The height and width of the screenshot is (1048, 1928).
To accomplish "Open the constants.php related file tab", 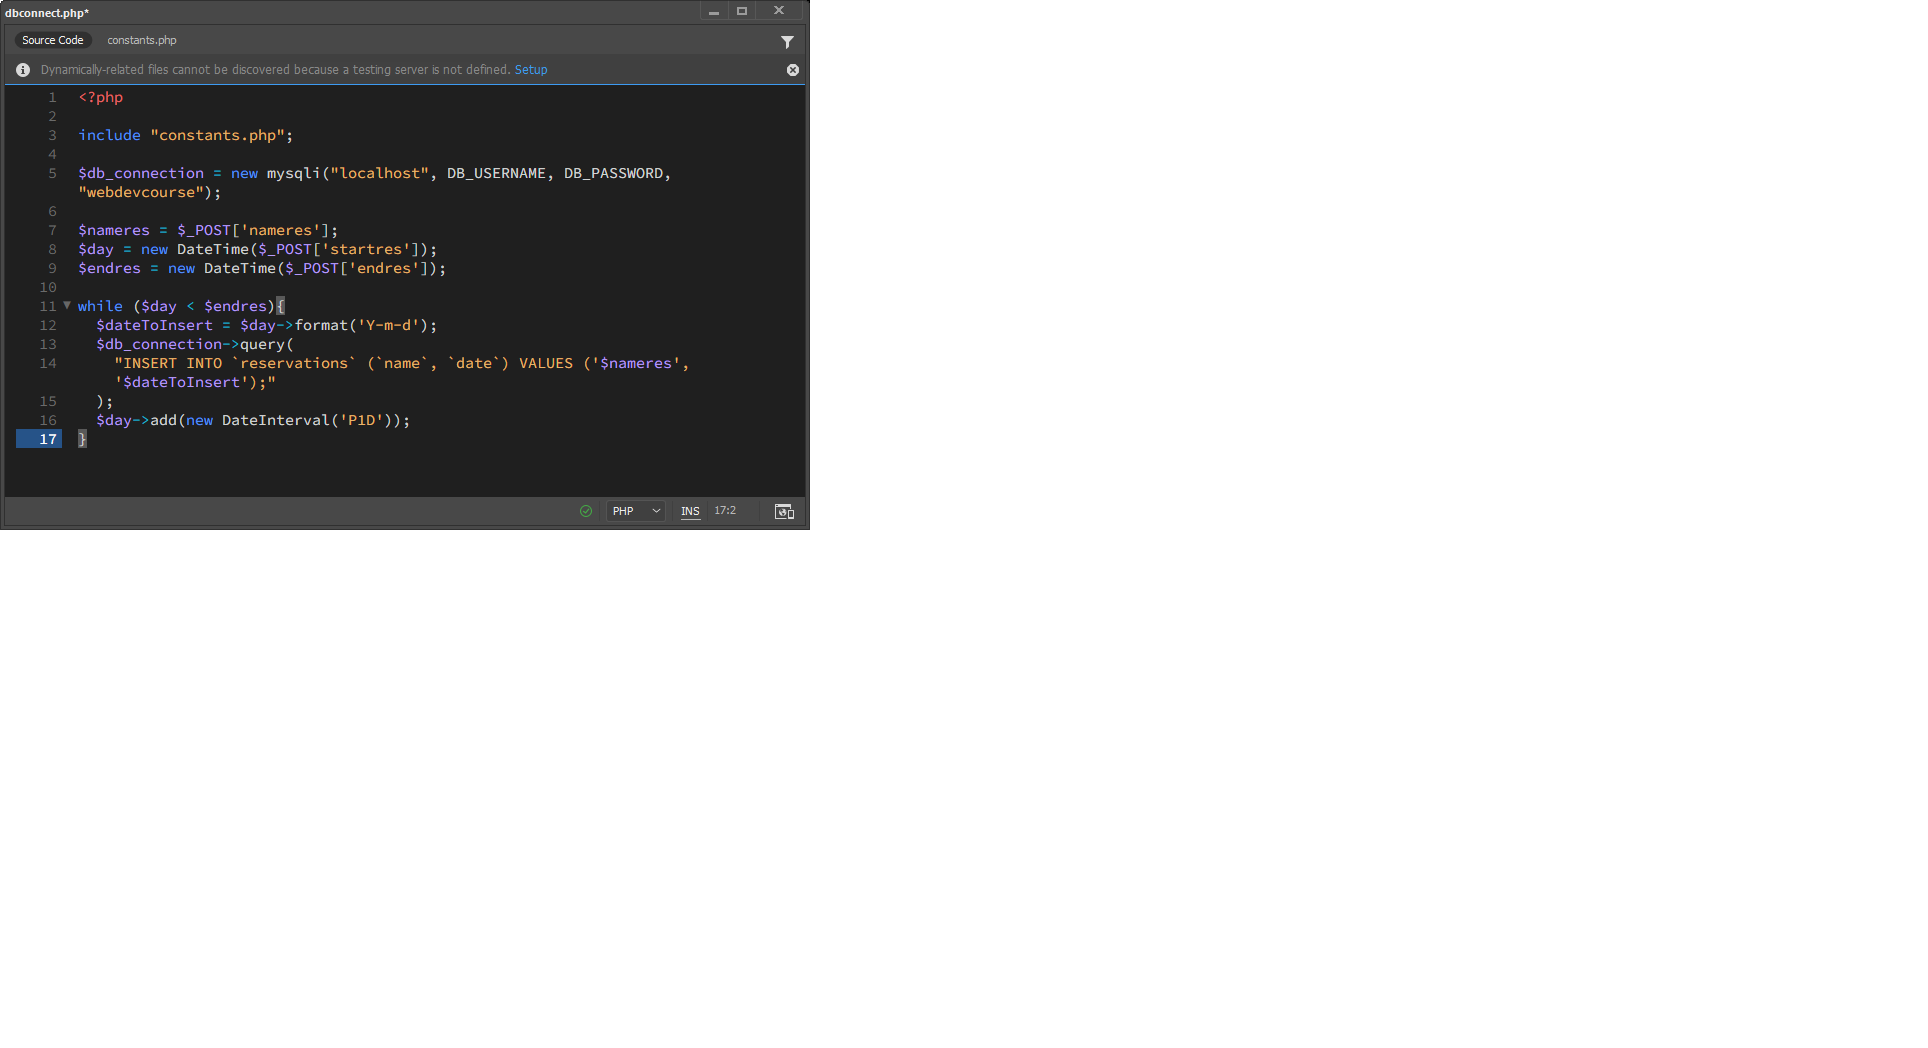I will coord(142,40).
